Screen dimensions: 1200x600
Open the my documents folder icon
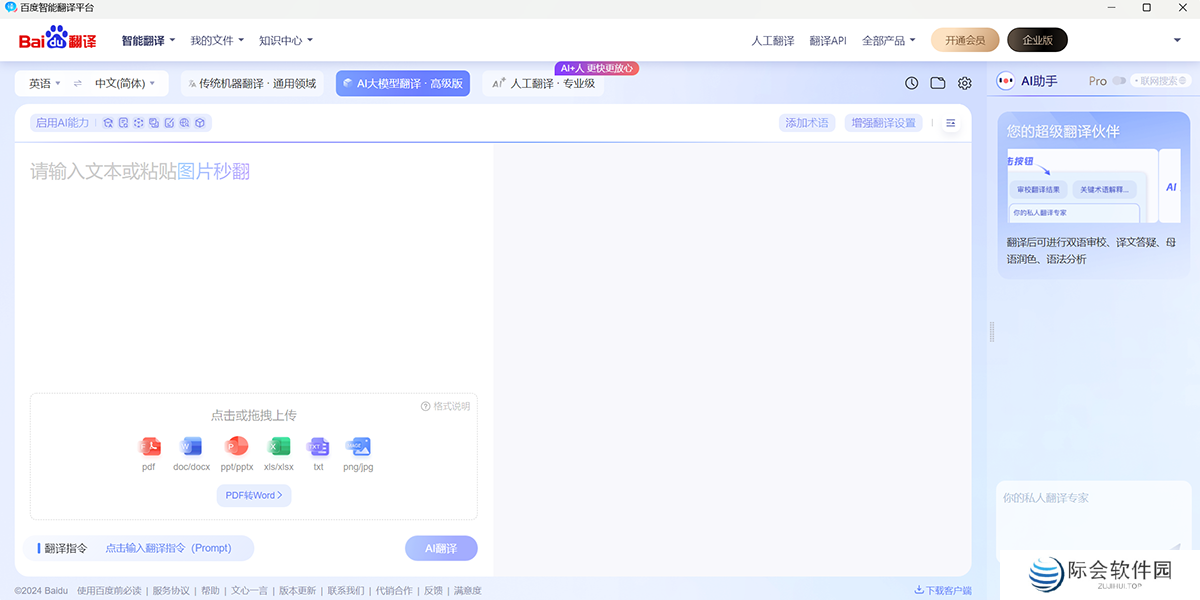[x=937, y=83]
